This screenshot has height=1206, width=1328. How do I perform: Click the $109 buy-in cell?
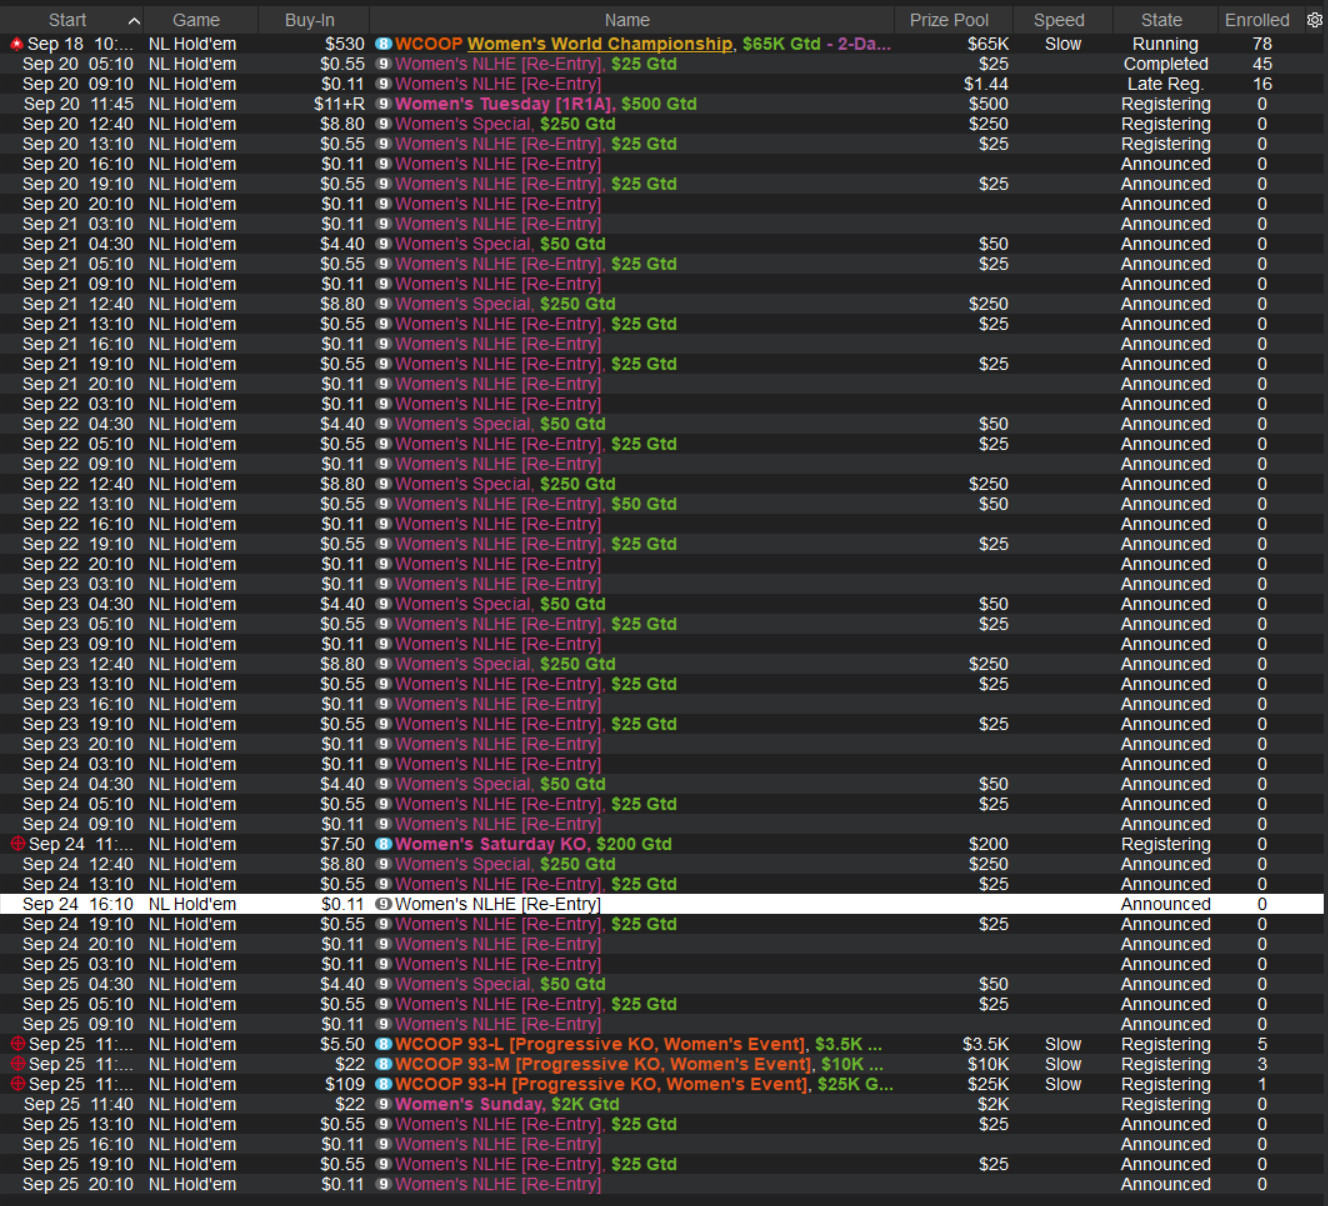coord(345,1084)
